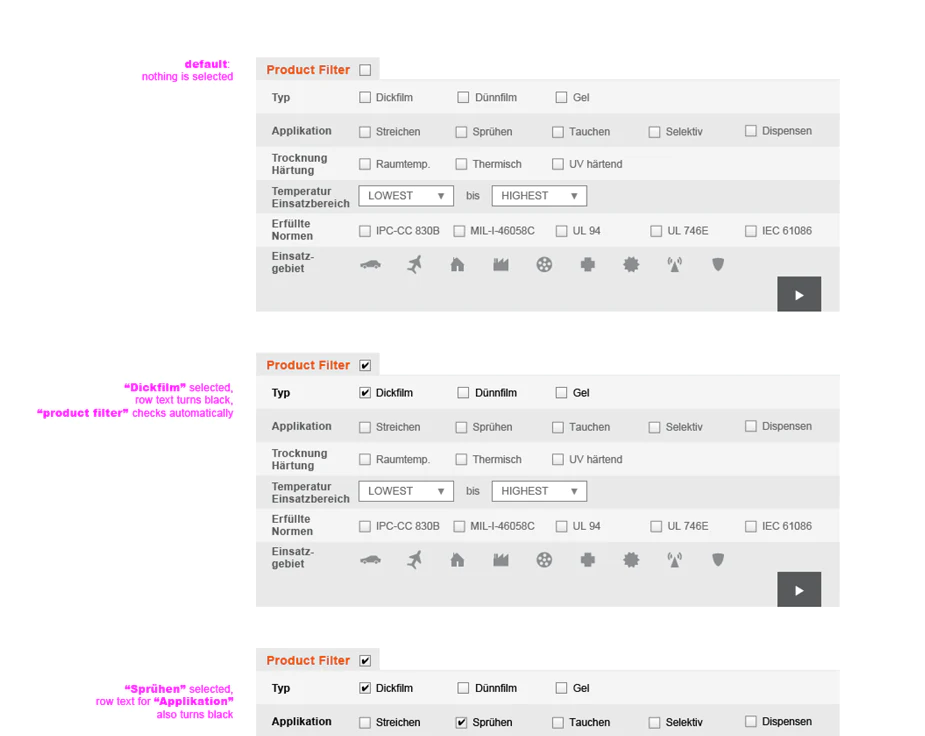Select the antenna icon in the second filter panel
925x736 pixels.
click(x=674, y=560)
